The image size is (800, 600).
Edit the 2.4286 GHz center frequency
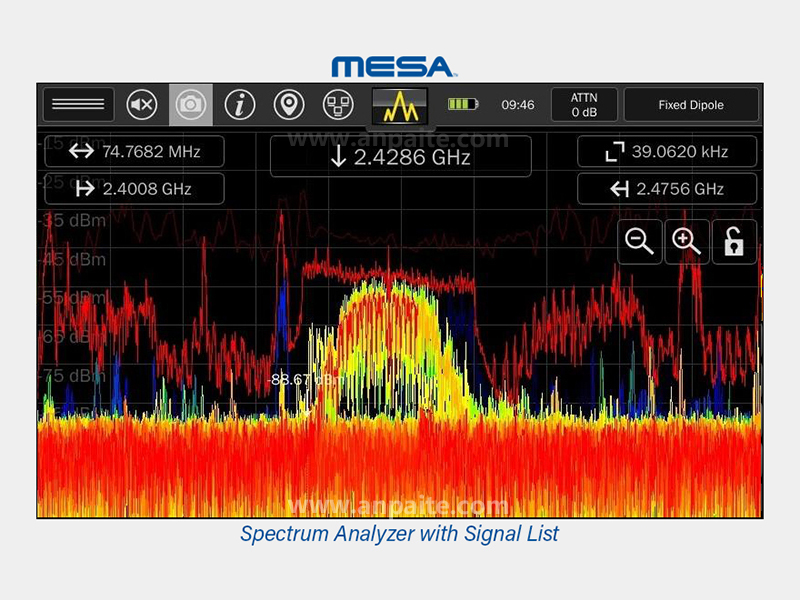click(x=400, y=157)
